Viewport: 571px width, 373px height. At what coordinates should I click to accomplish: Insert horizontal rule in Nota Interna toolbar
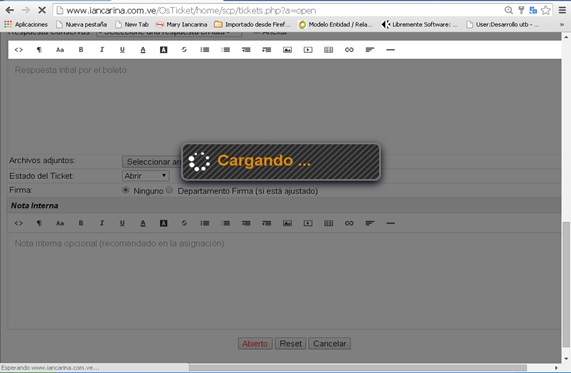[x=390, y=223]
